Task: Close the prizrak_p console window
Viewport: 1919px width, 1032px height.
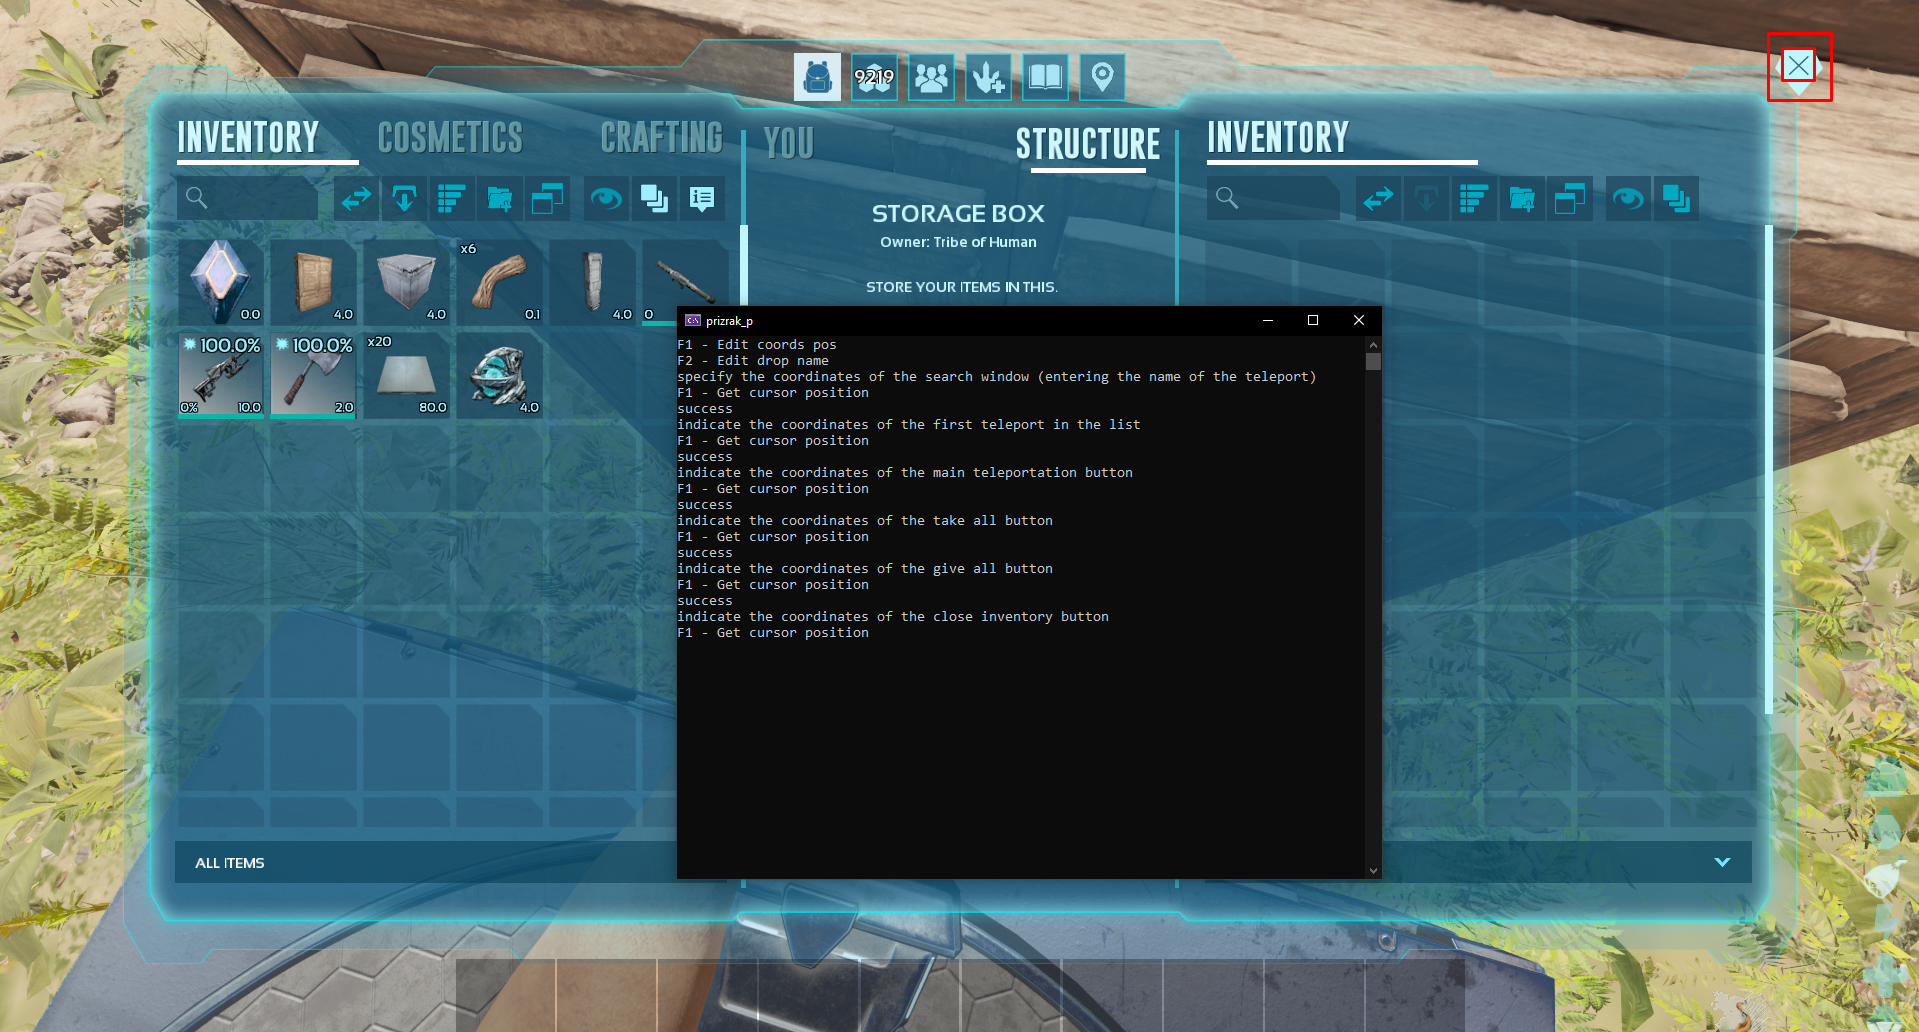Action: point(1359,320)
